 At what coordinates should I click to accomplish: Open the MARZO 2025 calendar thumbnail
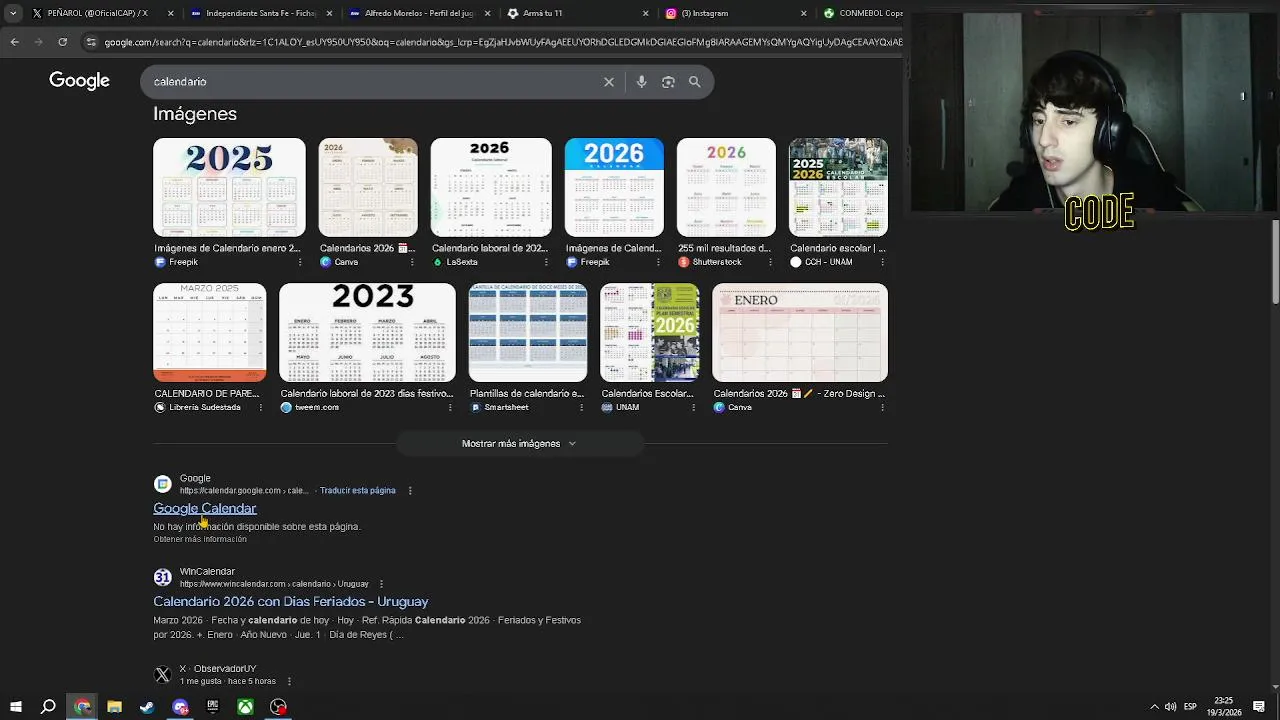point(210,332)
